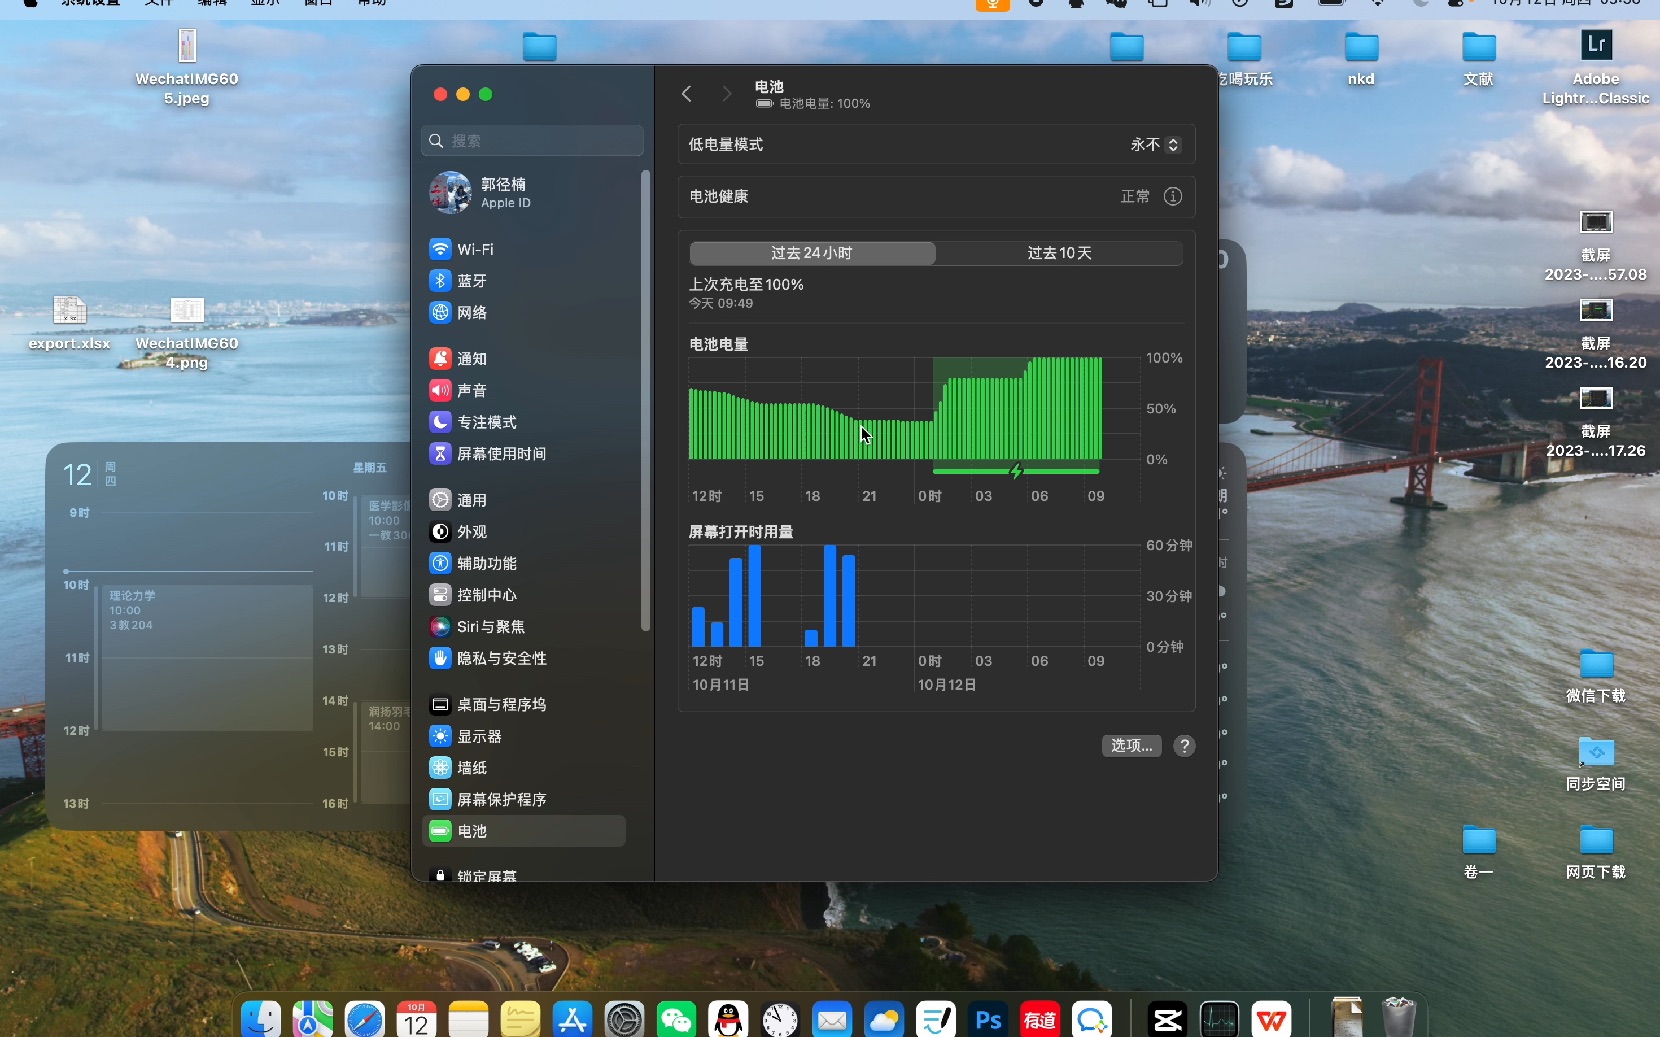Open Maps from the Dock
1660x1037 pixels.
(x=313, y=1020)
